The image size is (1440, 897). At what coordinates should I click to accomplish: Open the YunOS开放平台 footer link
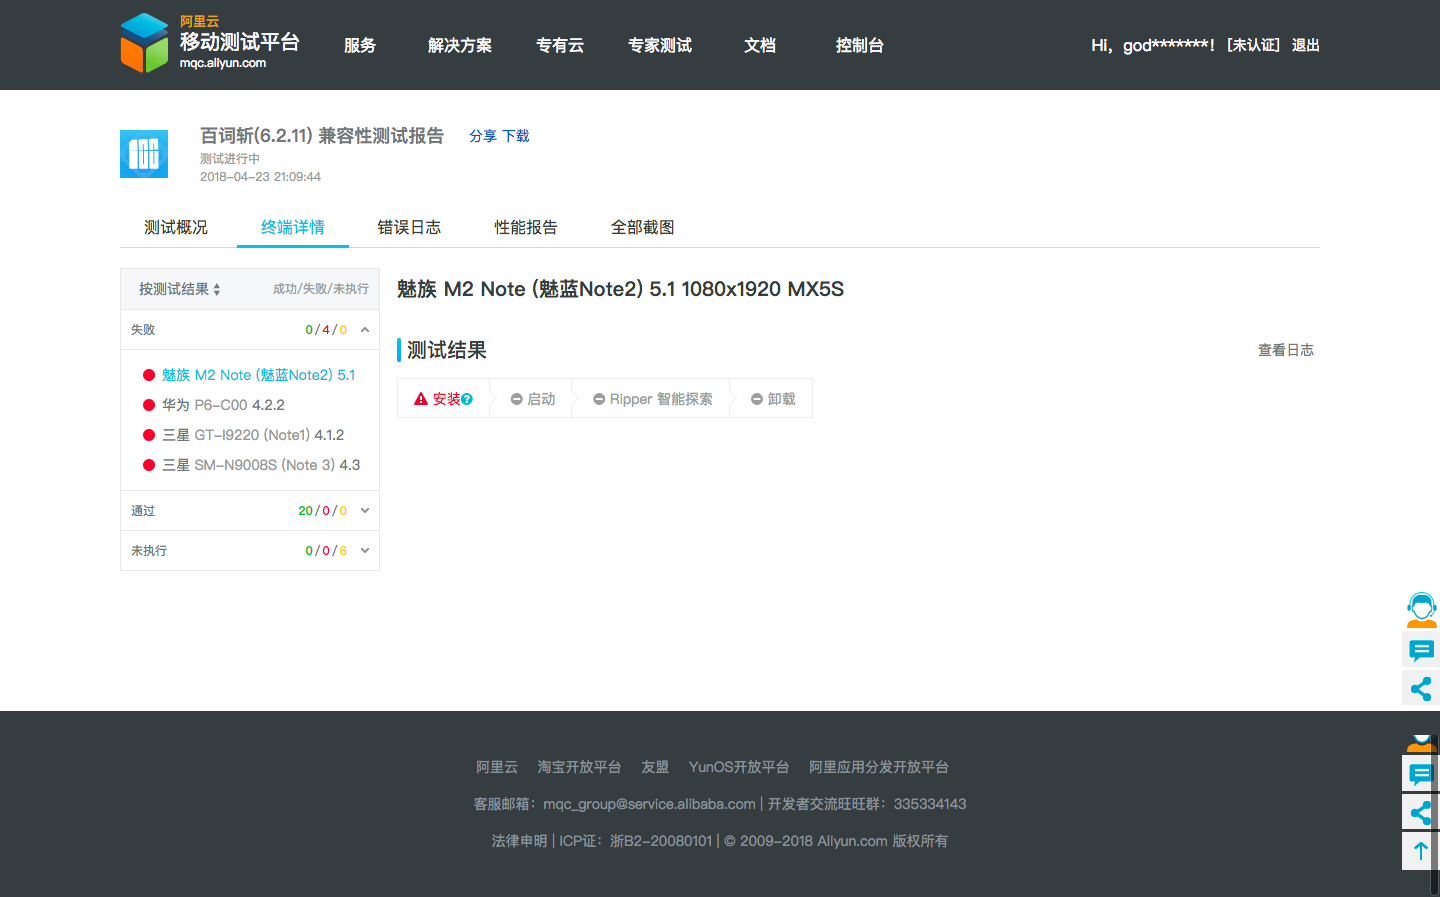point(739,767)
